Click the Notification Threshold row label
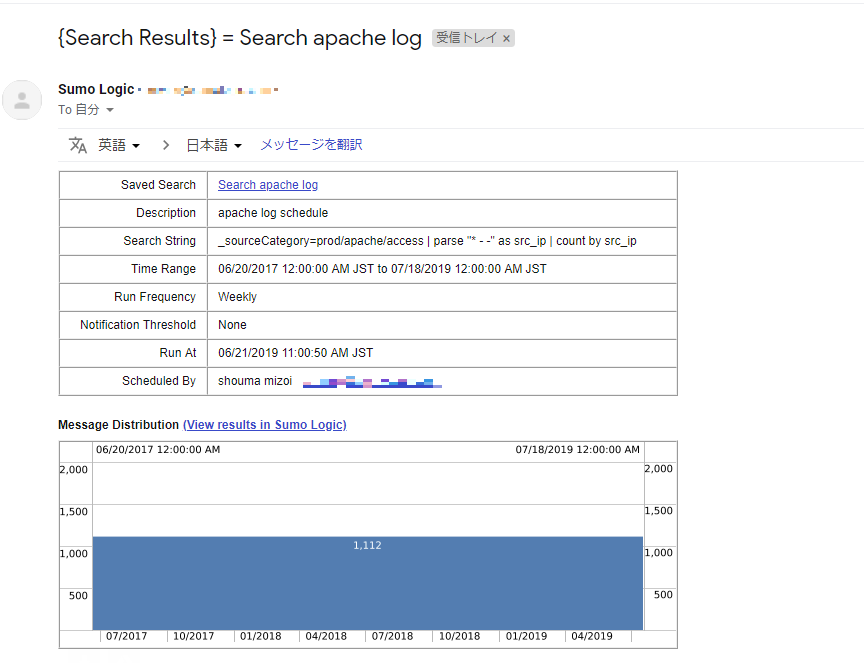Screen dimensions: 864x663 click(138, 325)
